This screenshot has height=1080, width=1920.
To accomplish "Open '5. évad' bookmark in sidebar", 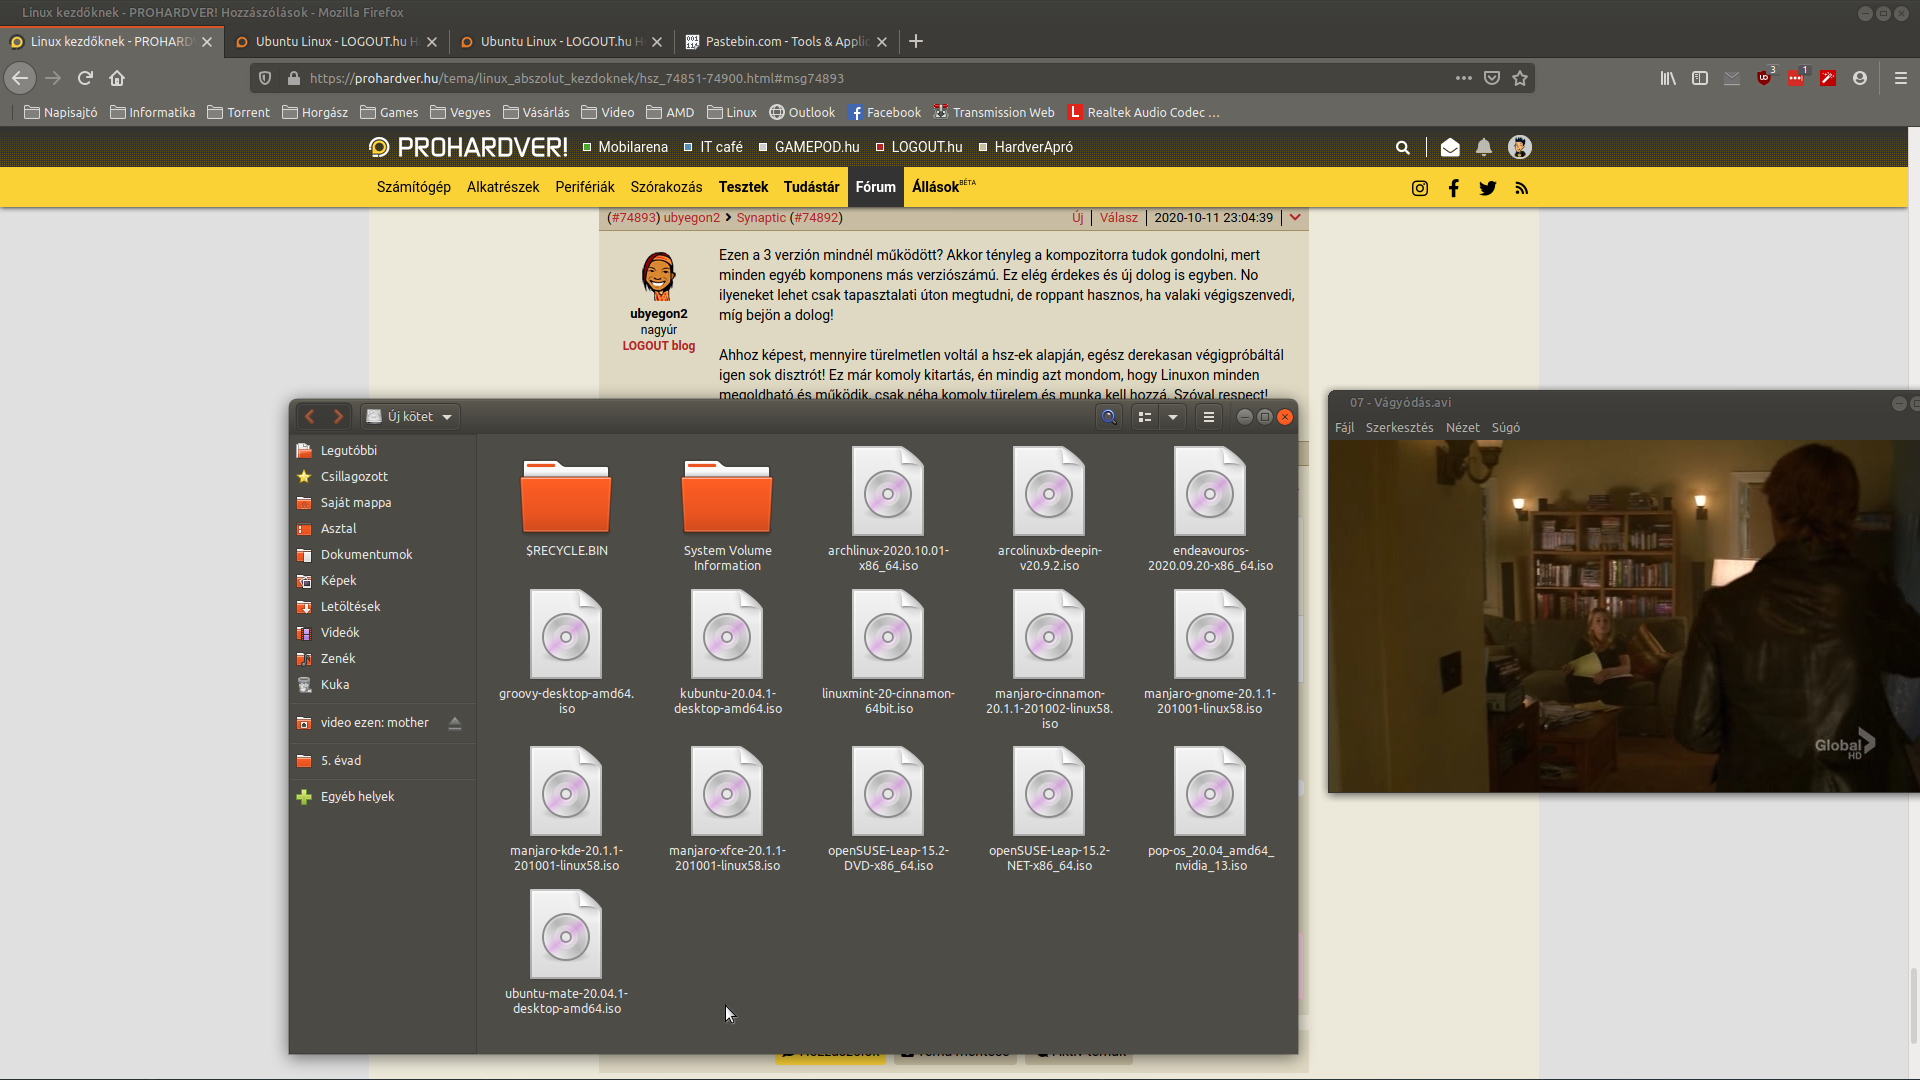I will tap(341, 760).
